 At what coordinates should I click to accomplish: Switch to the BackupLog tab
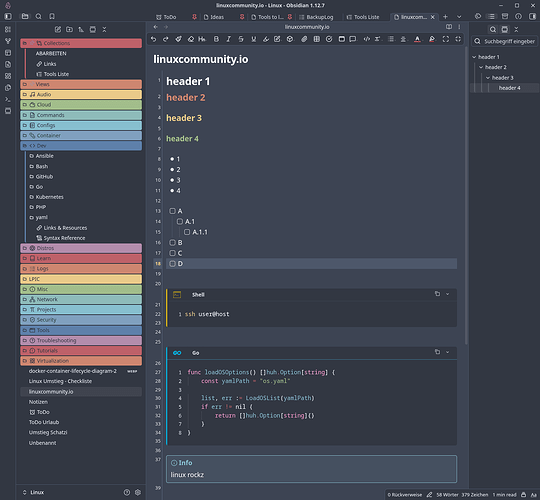click(x=319, y=17)
